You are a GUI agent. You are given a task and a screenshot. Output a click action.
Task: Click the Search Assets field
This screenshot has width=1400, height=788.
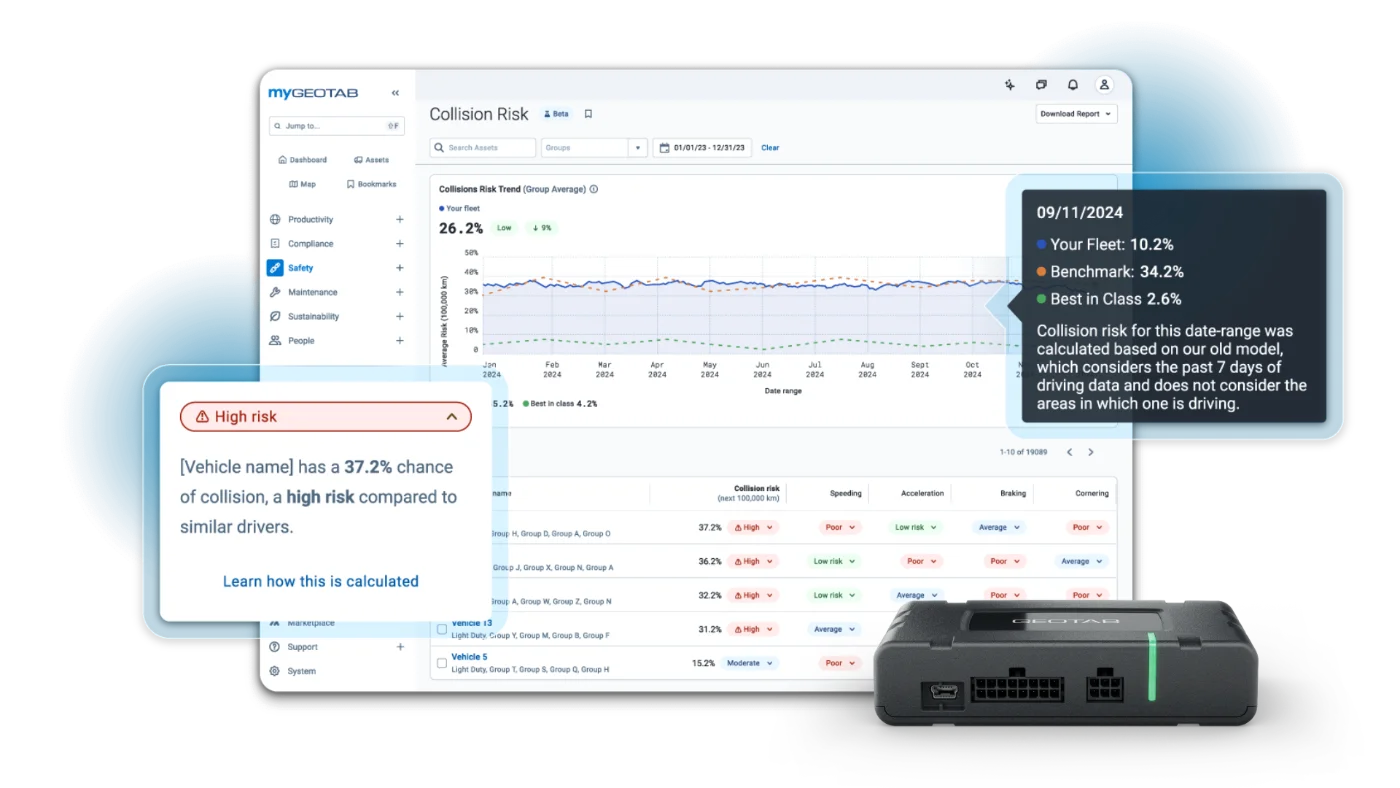pyautogui.click(x=483, y=147)
